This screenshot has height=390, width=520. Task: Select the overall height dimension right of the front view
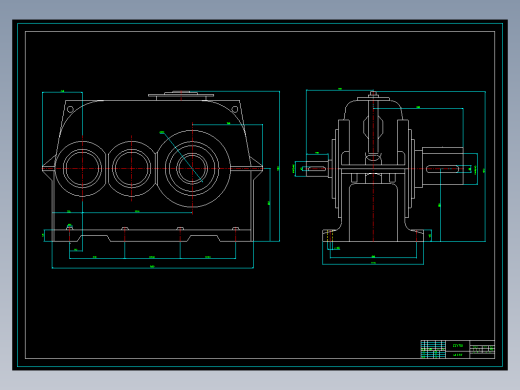279,166
